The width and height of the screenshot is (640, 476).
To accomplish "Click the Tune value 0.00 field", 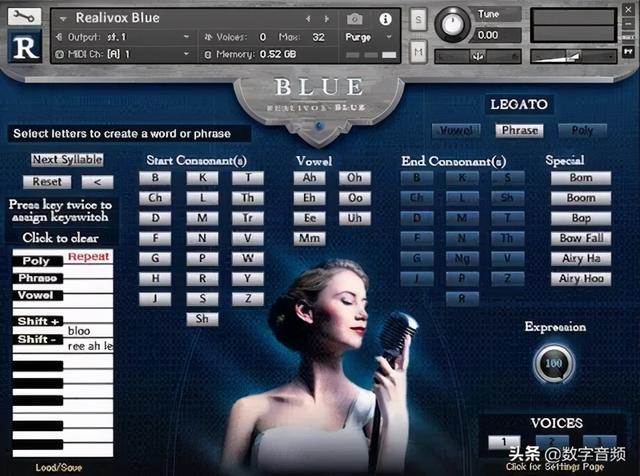I will pyautogui.click(x=497, y=36).
